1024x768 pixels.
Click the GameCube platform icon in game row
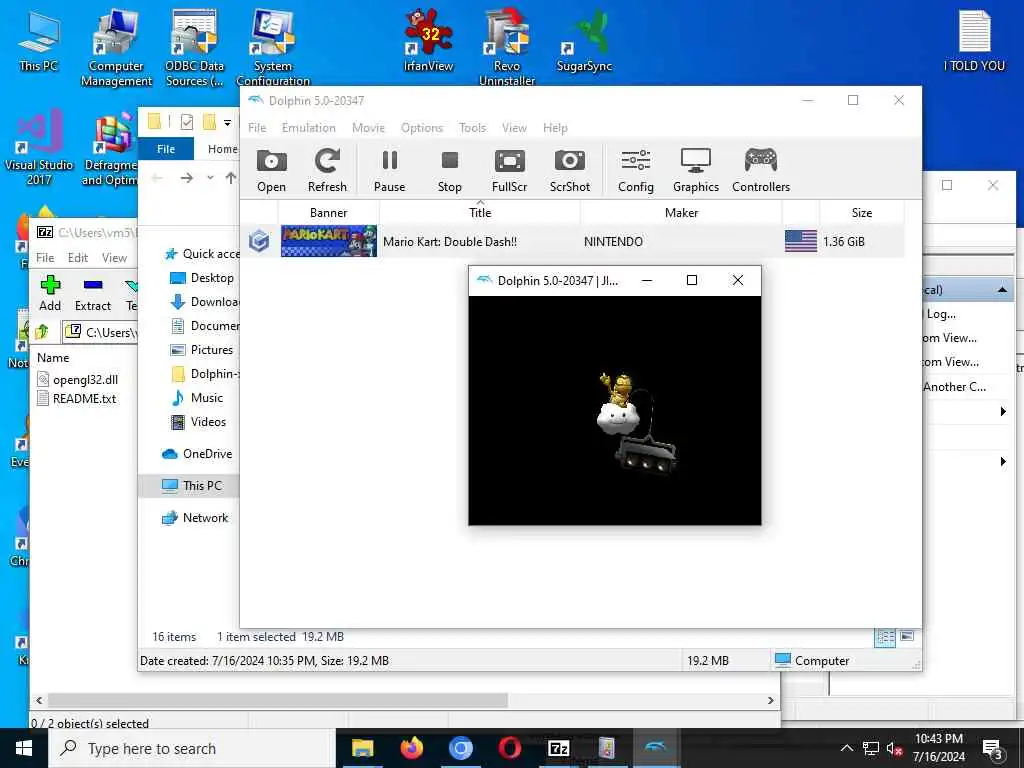point(259,241)
